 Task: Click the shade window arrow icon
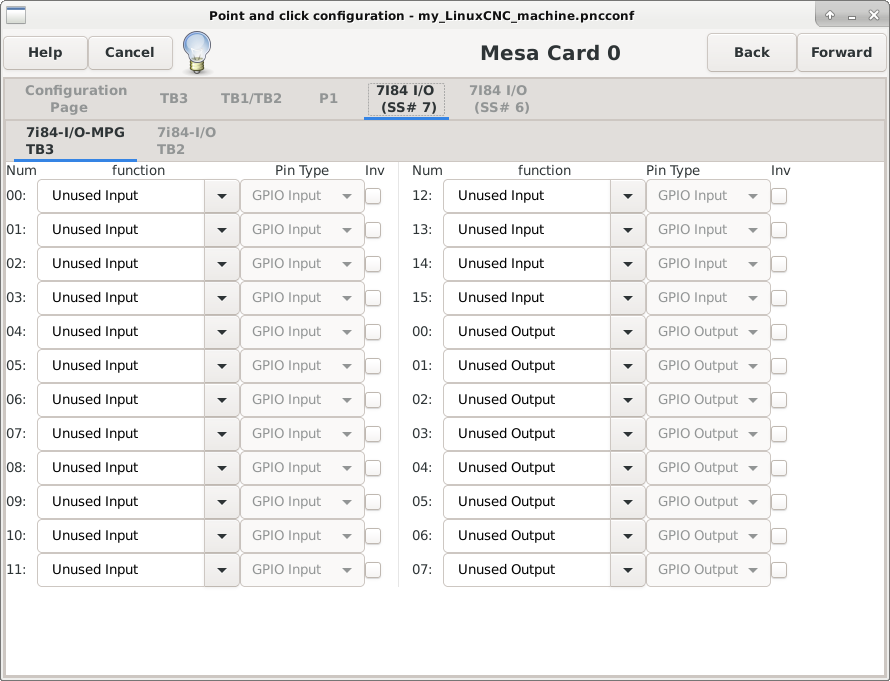(x=830, y=15)
